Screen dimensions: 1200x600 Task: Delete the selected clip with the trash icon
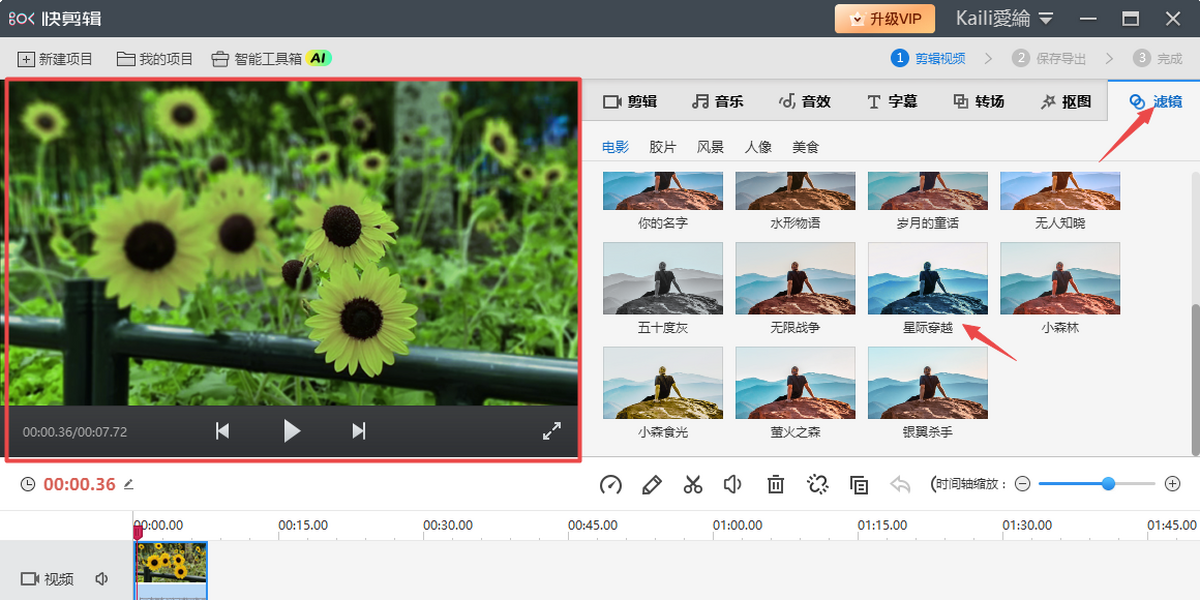(x=775, y=485)
